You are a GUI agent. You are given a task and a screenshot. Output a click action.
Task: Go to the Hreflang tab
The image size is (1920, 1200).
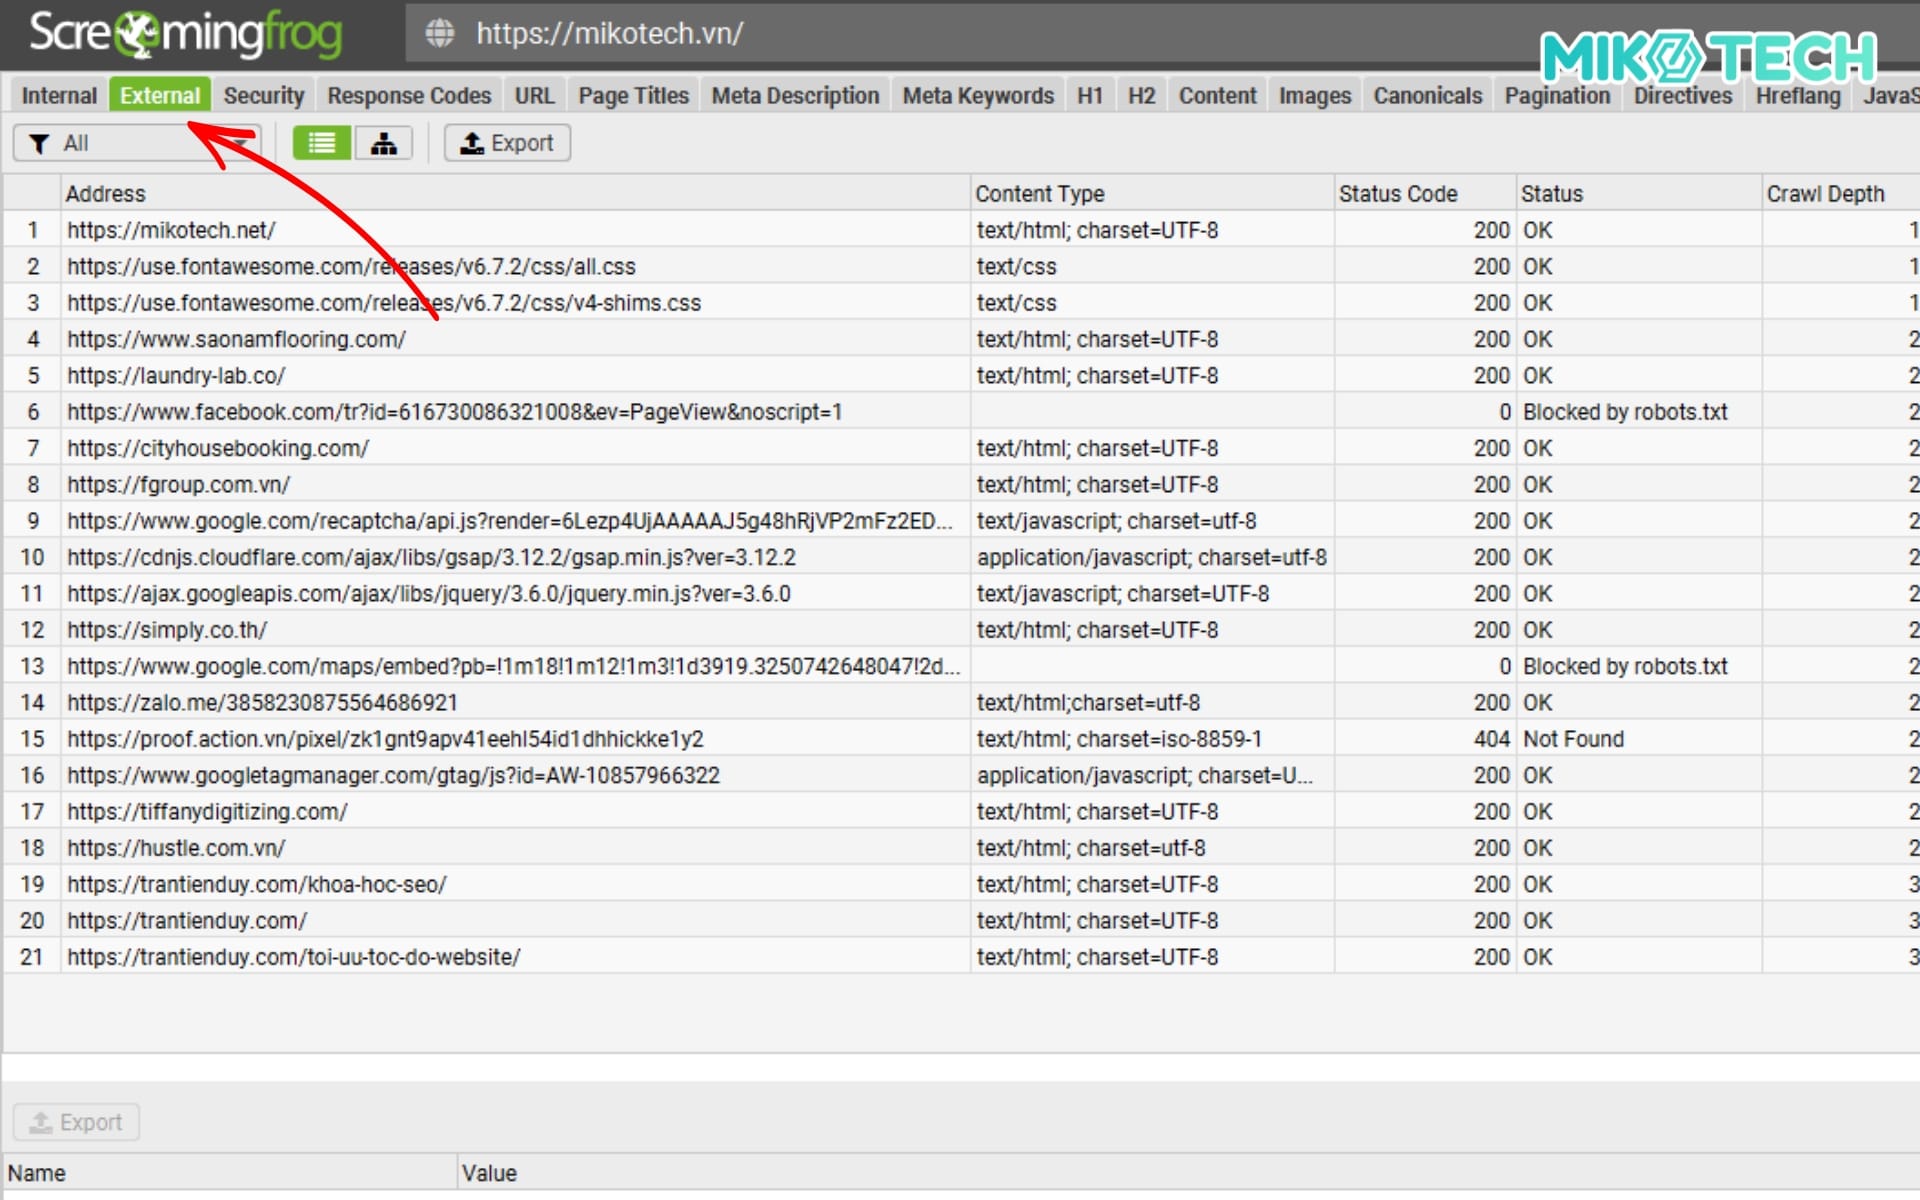click(x=1797, y=96)
